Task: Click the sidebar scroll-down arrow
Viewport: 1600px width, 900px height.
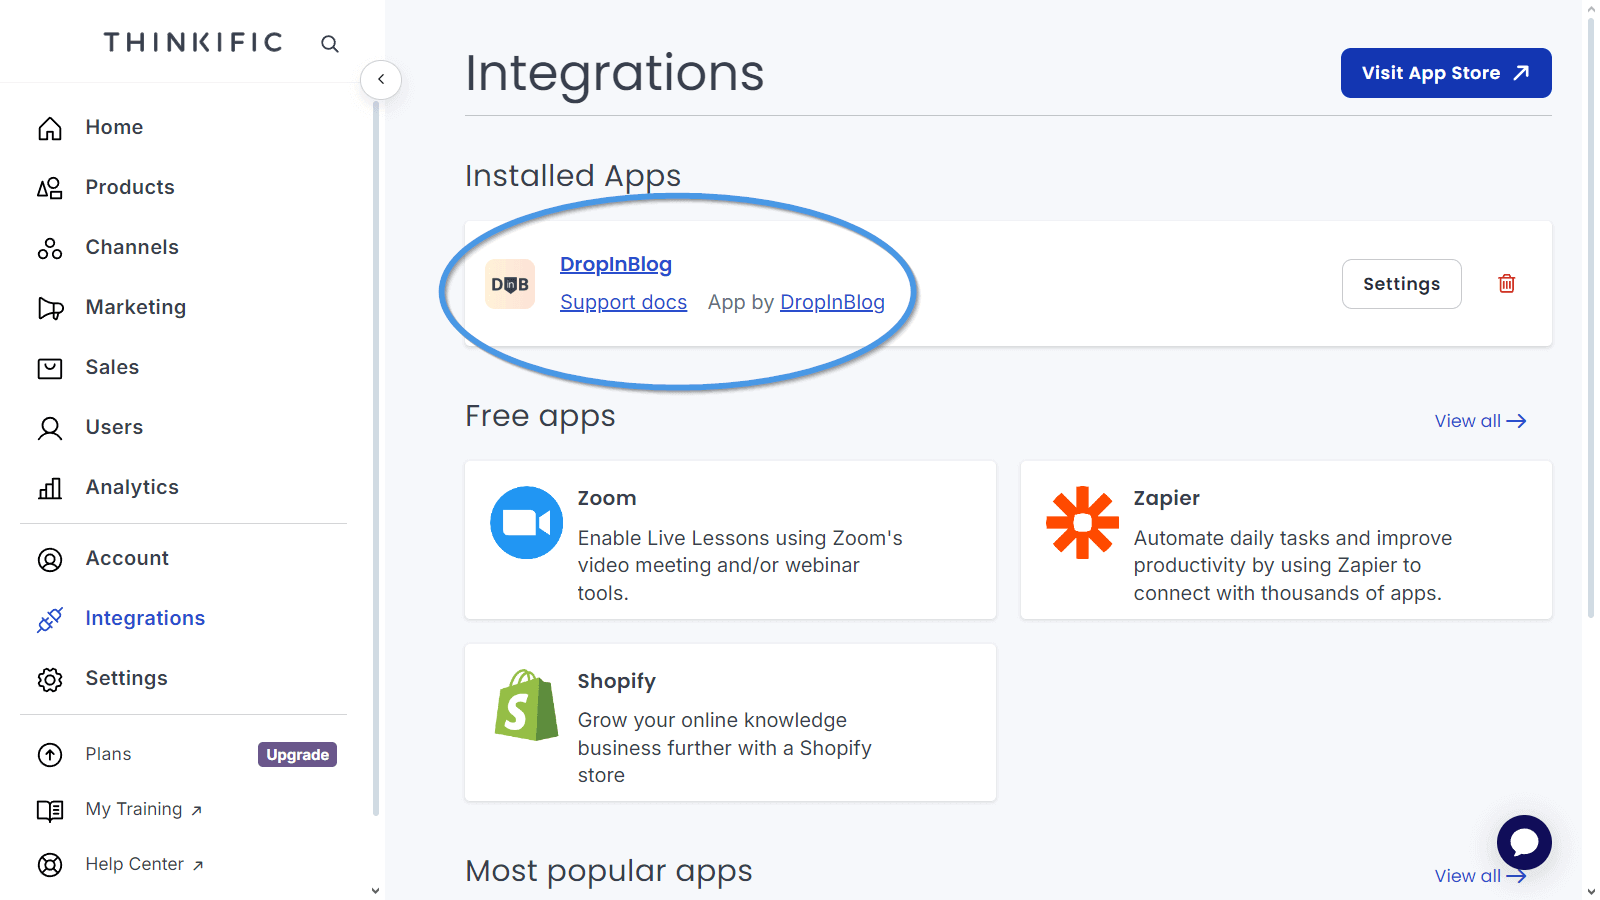Action: pyautogui.click(x=376, y=890)
